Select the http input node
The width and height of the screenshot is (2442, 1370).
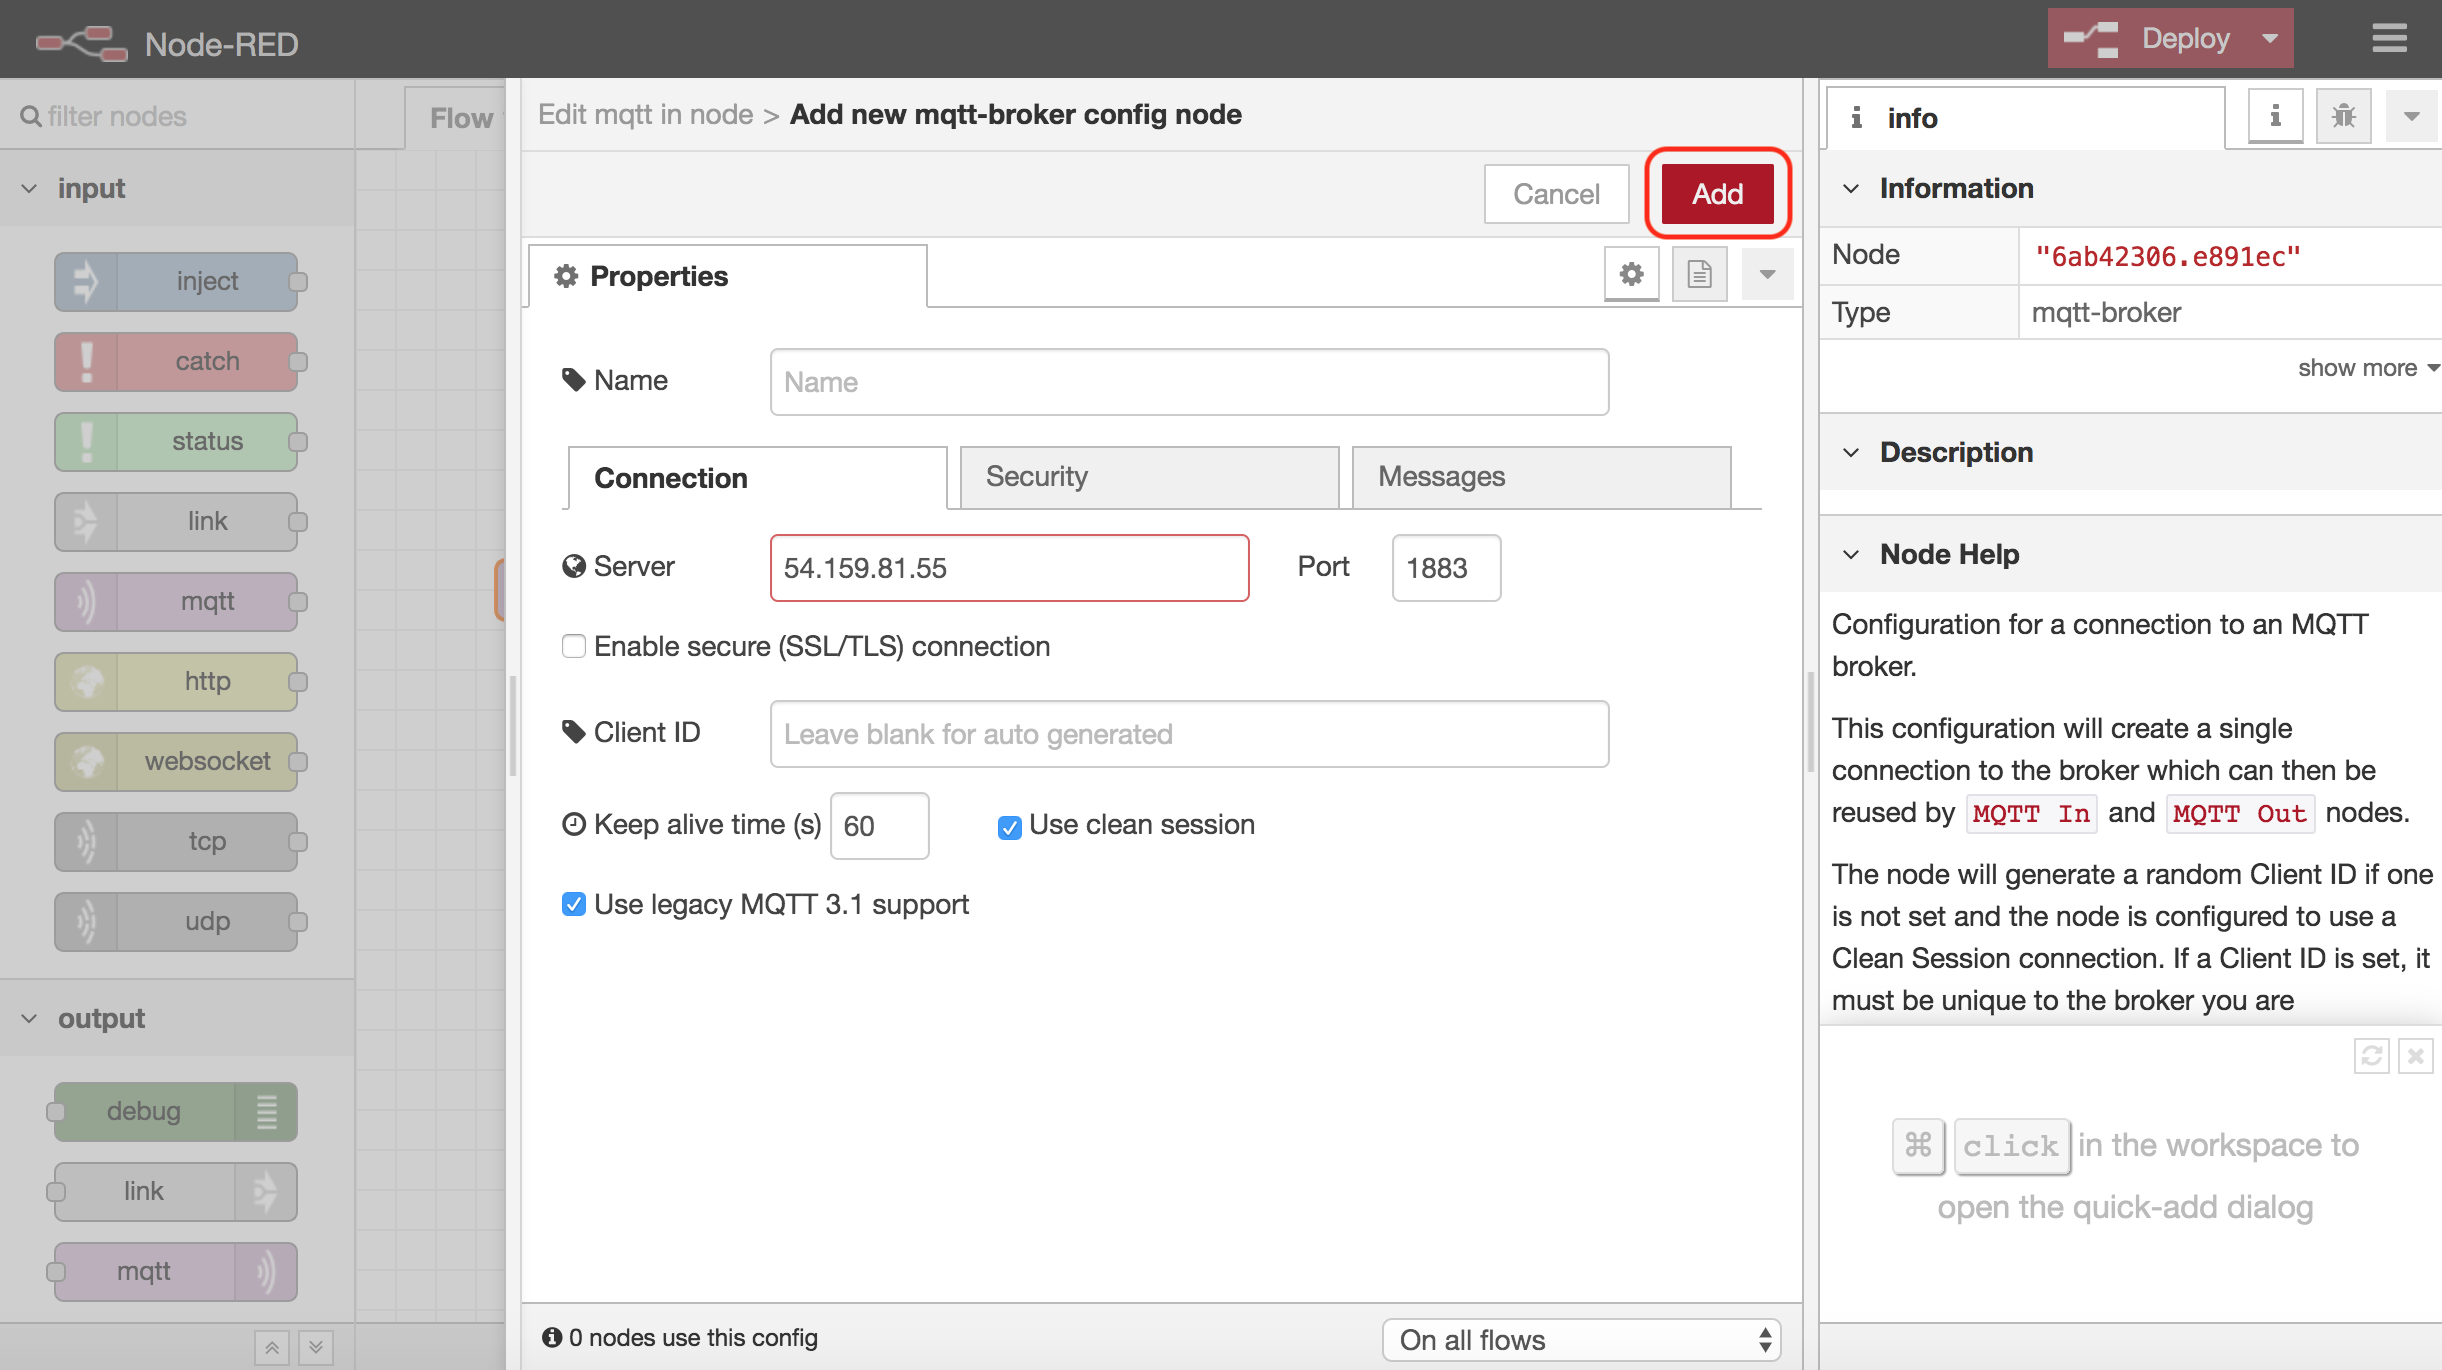tap(177, 681)
